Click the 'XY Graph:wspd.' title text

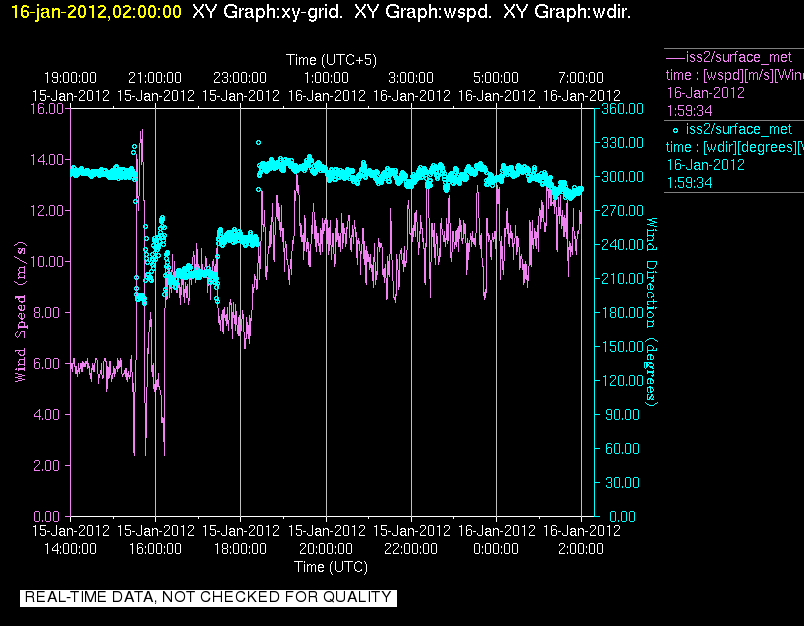click(423, 11)
